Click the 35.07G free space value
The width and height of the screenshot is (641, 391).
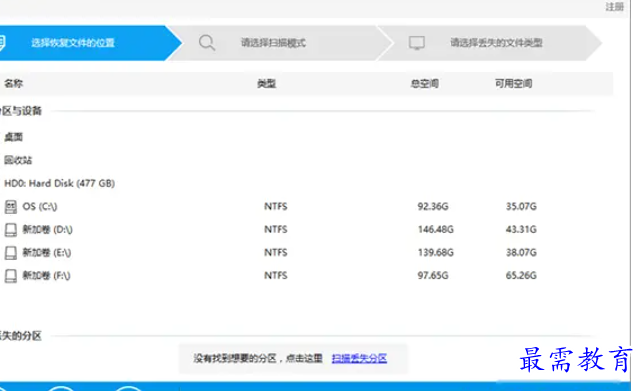click(x=521, y=207)
